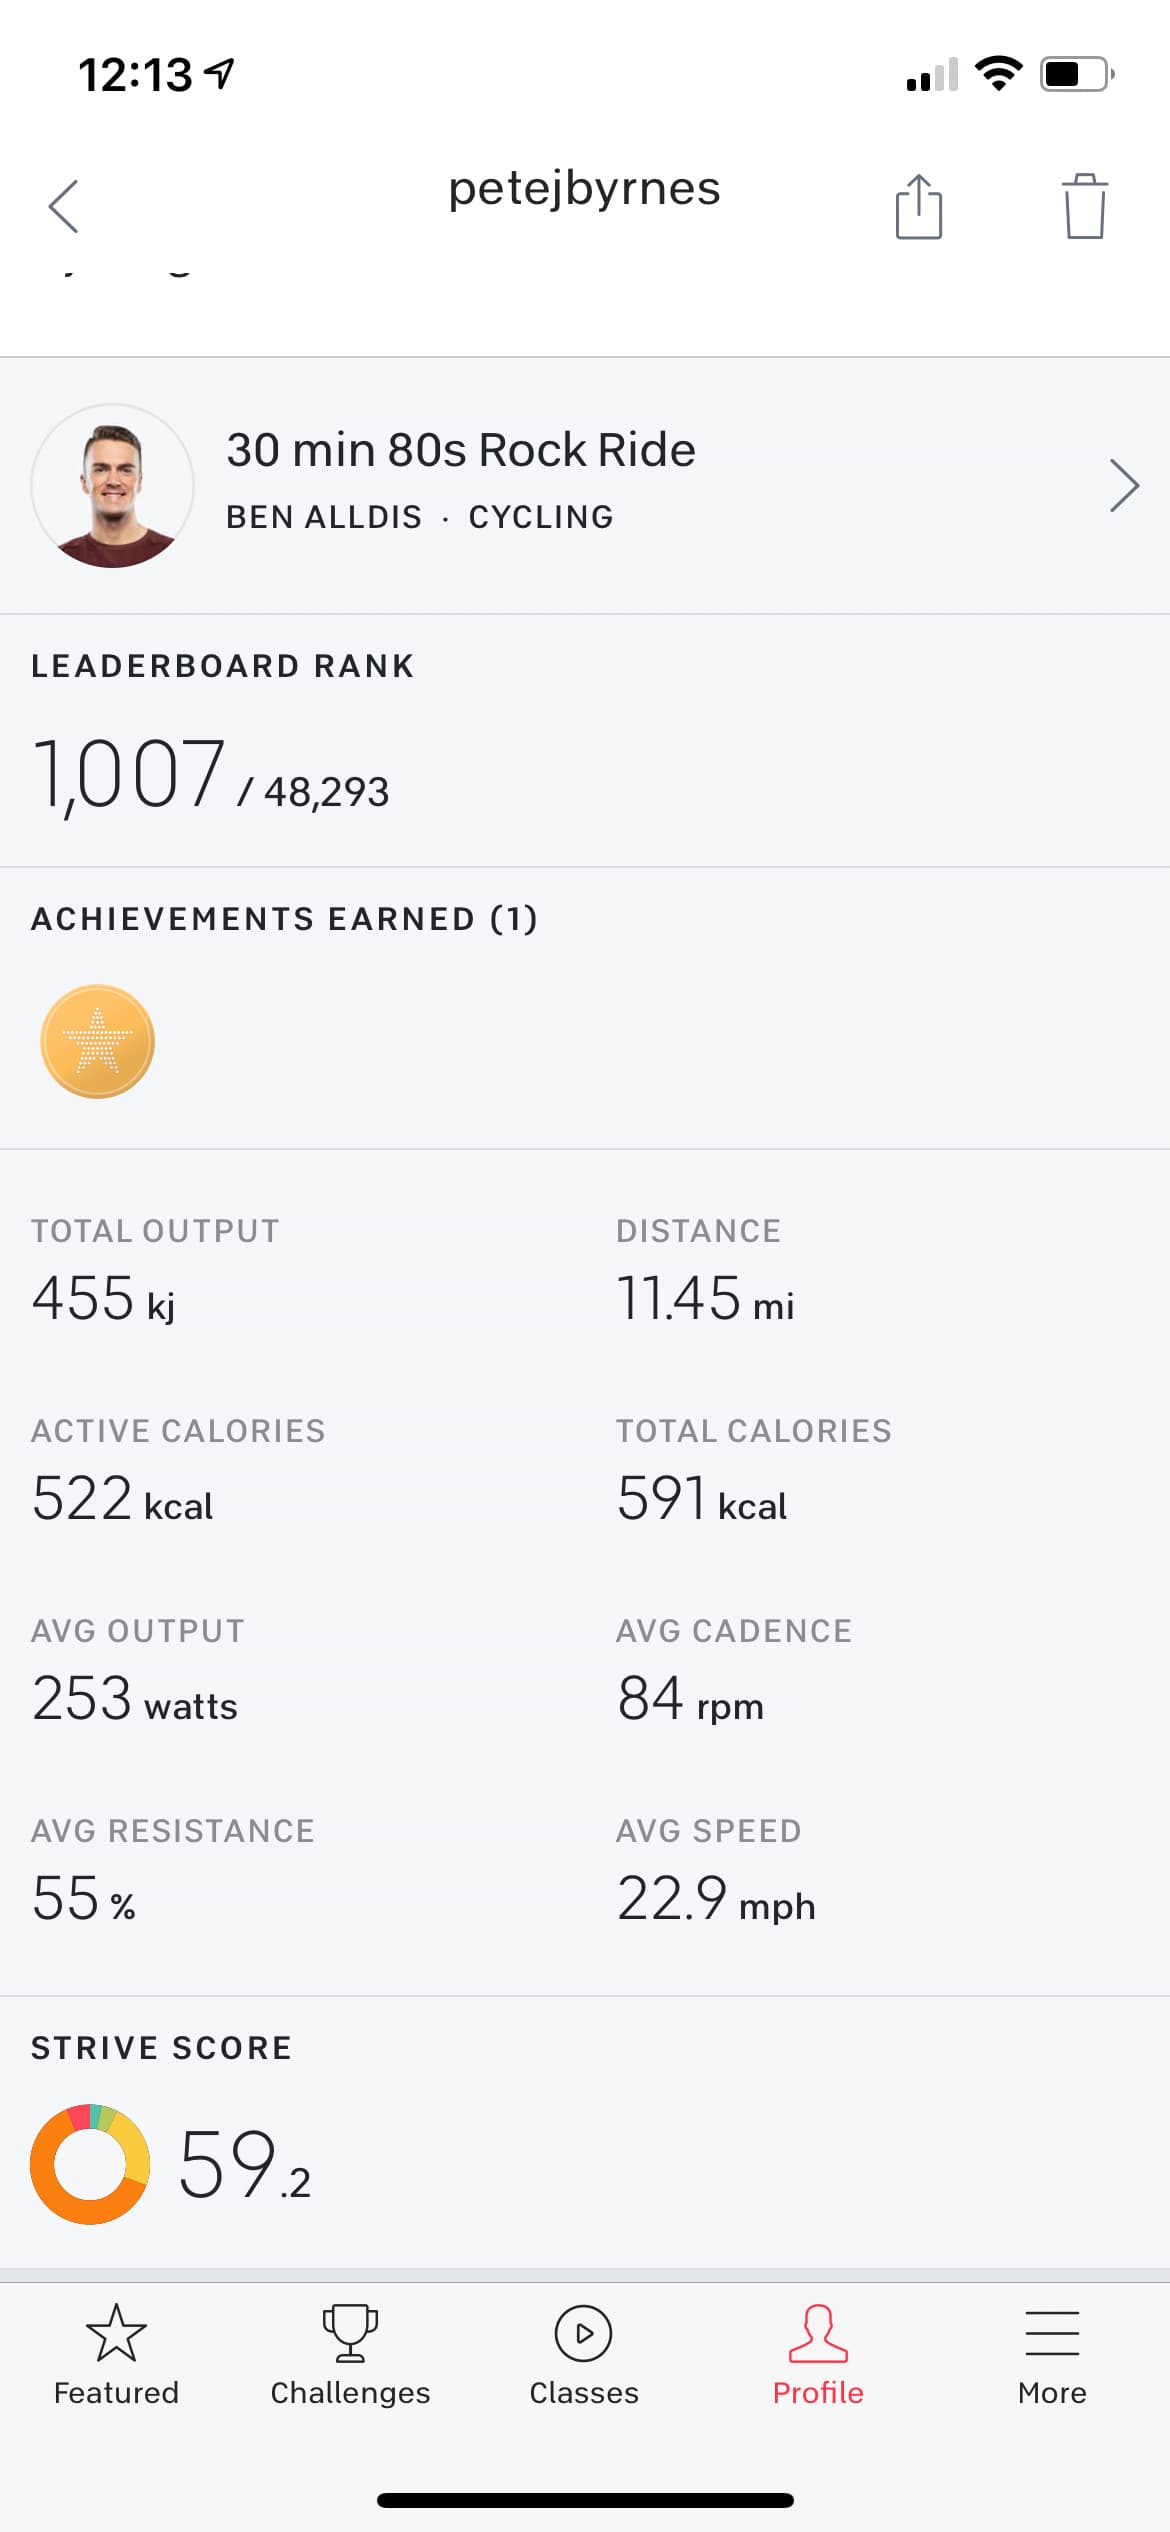Viewport: 1170px width, 2532px height.
Task: Expand ride details with right chevron
Action: point(1124,486)
